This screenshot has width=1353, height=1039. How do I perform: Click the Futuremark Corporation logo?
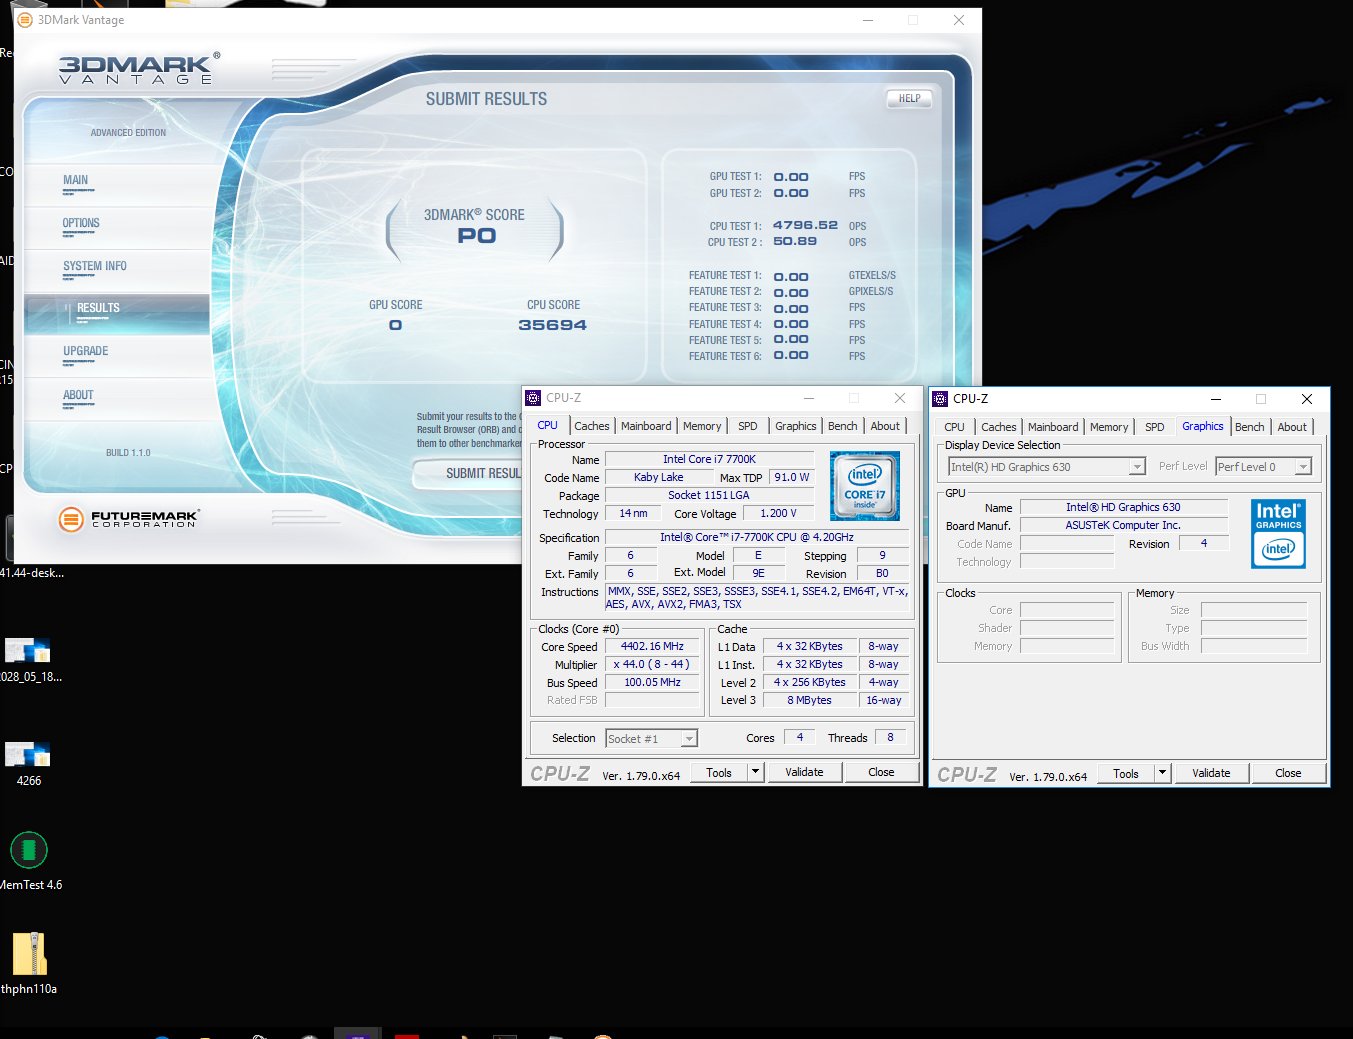point(128,518)
